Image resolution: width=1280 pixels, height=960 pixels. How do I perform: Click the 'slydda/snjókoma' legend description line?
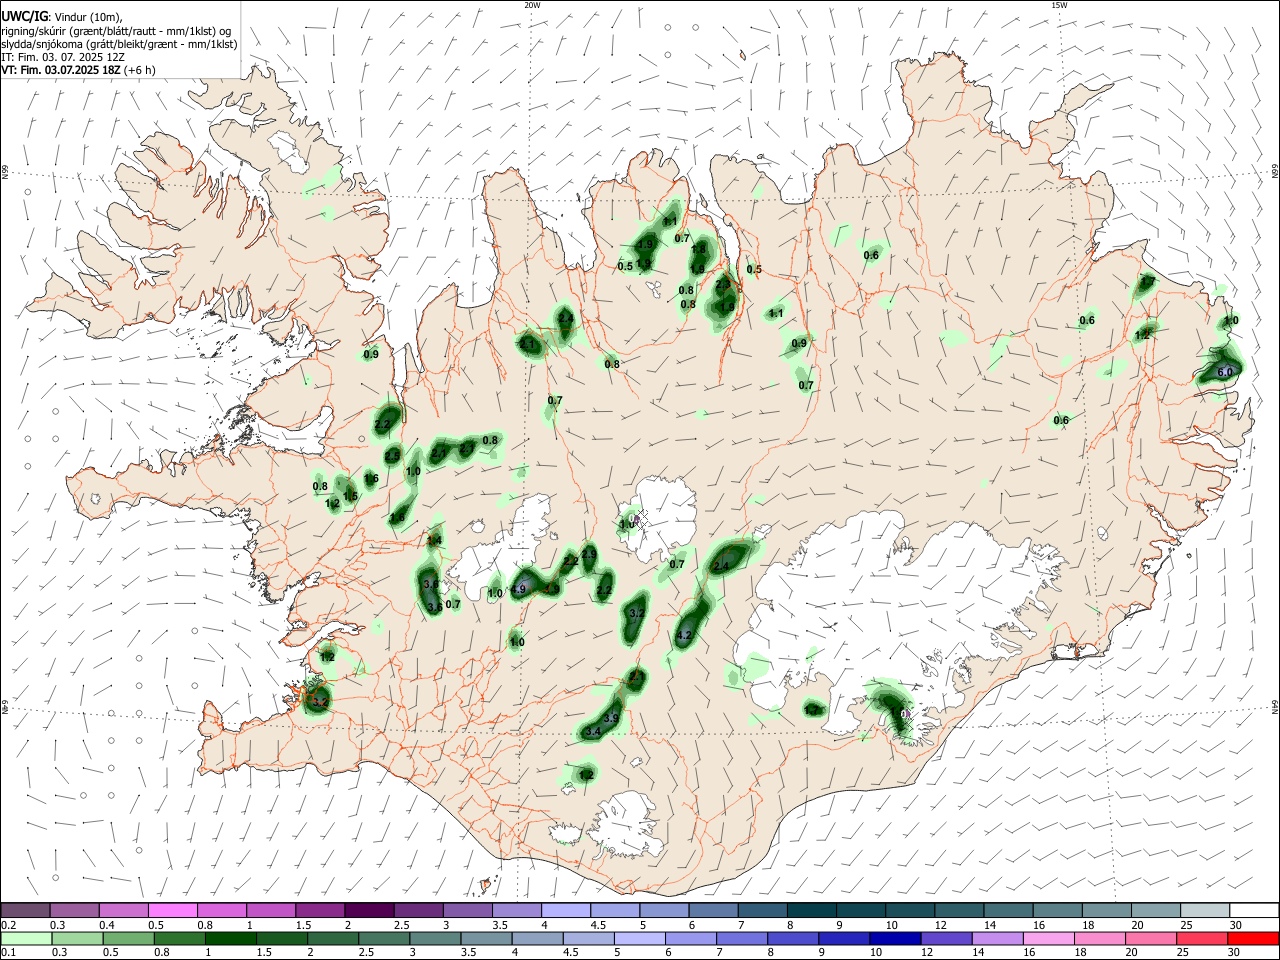coord(119,44)
